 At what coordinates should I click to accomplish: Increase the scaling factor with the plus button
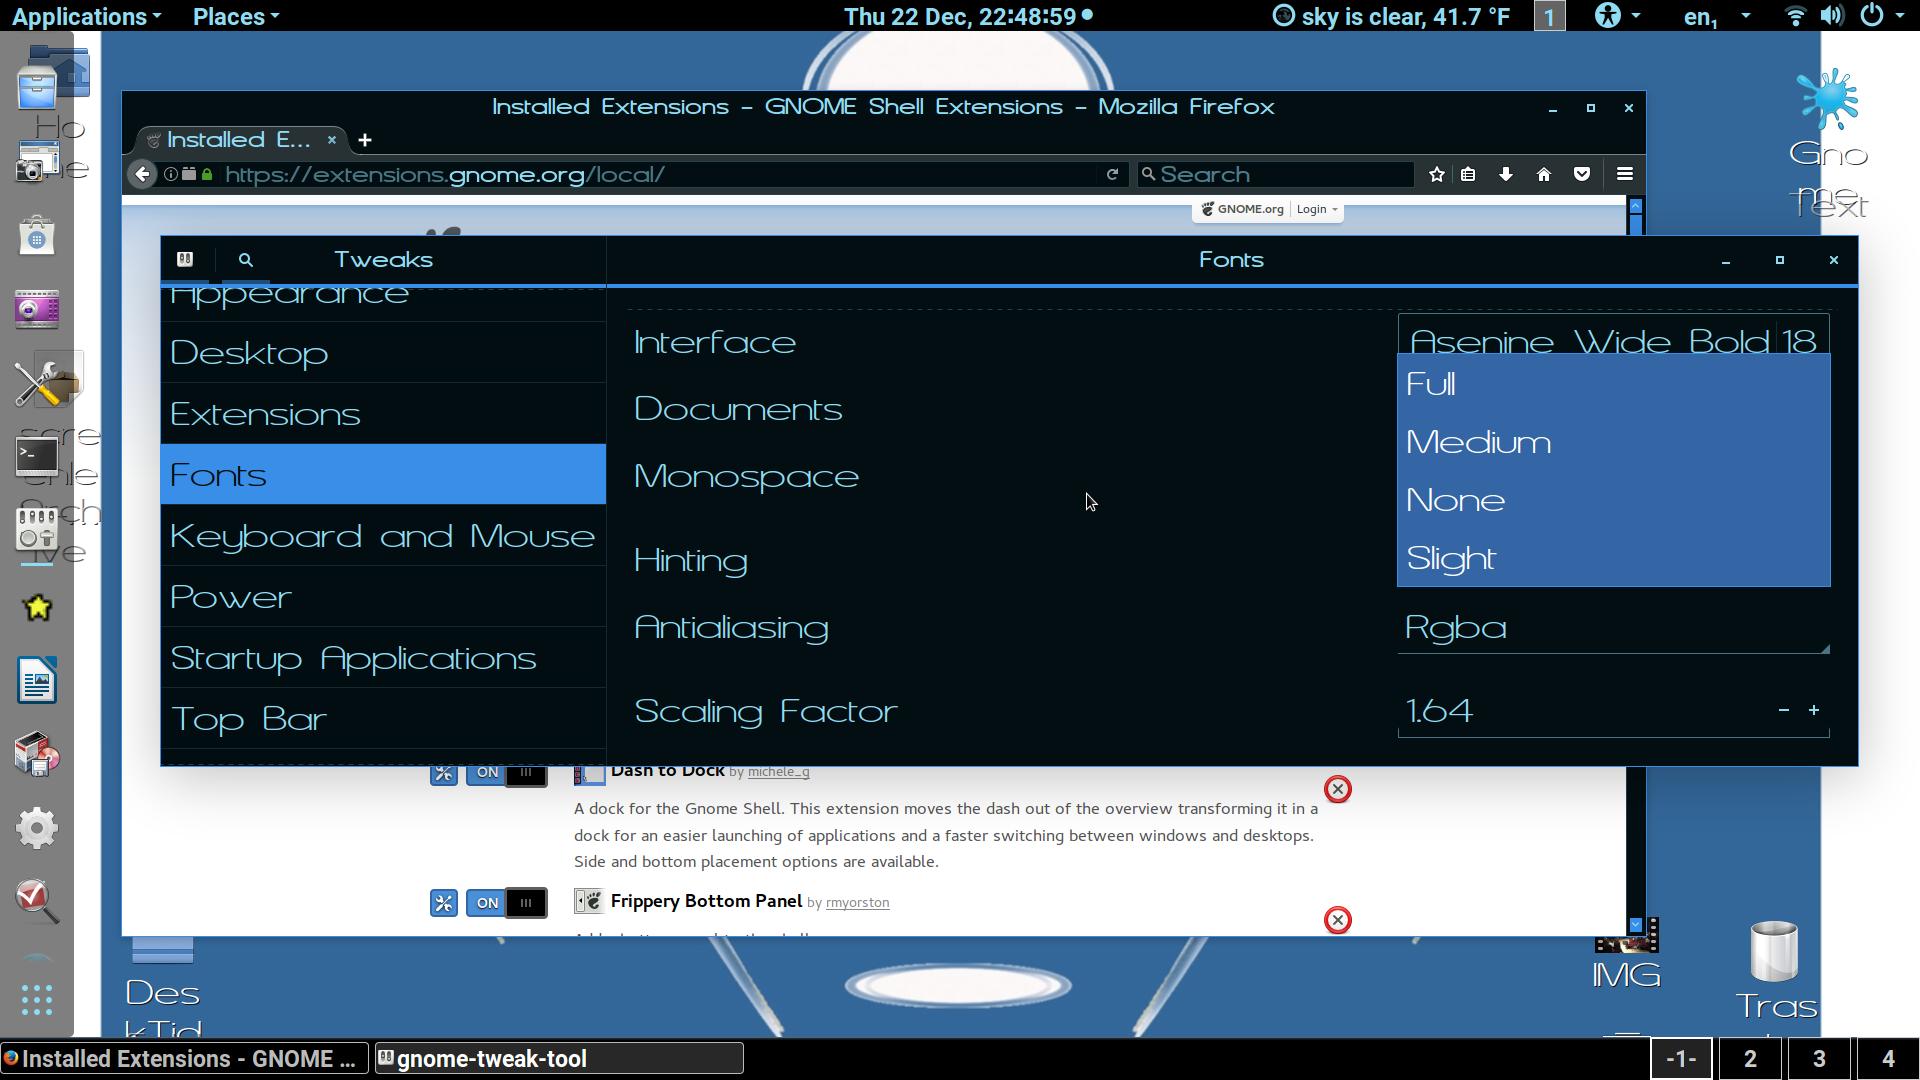coord(1813,710)
